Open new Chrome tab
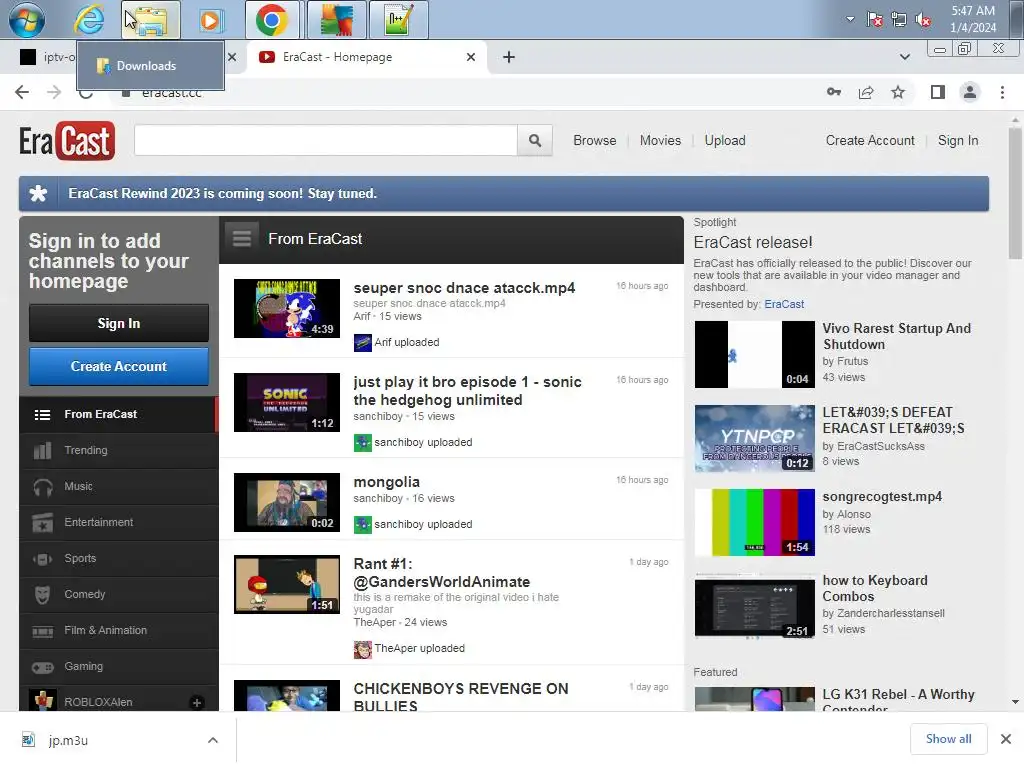This screenshot has height=768, width=1024. [x=509, y=57]
